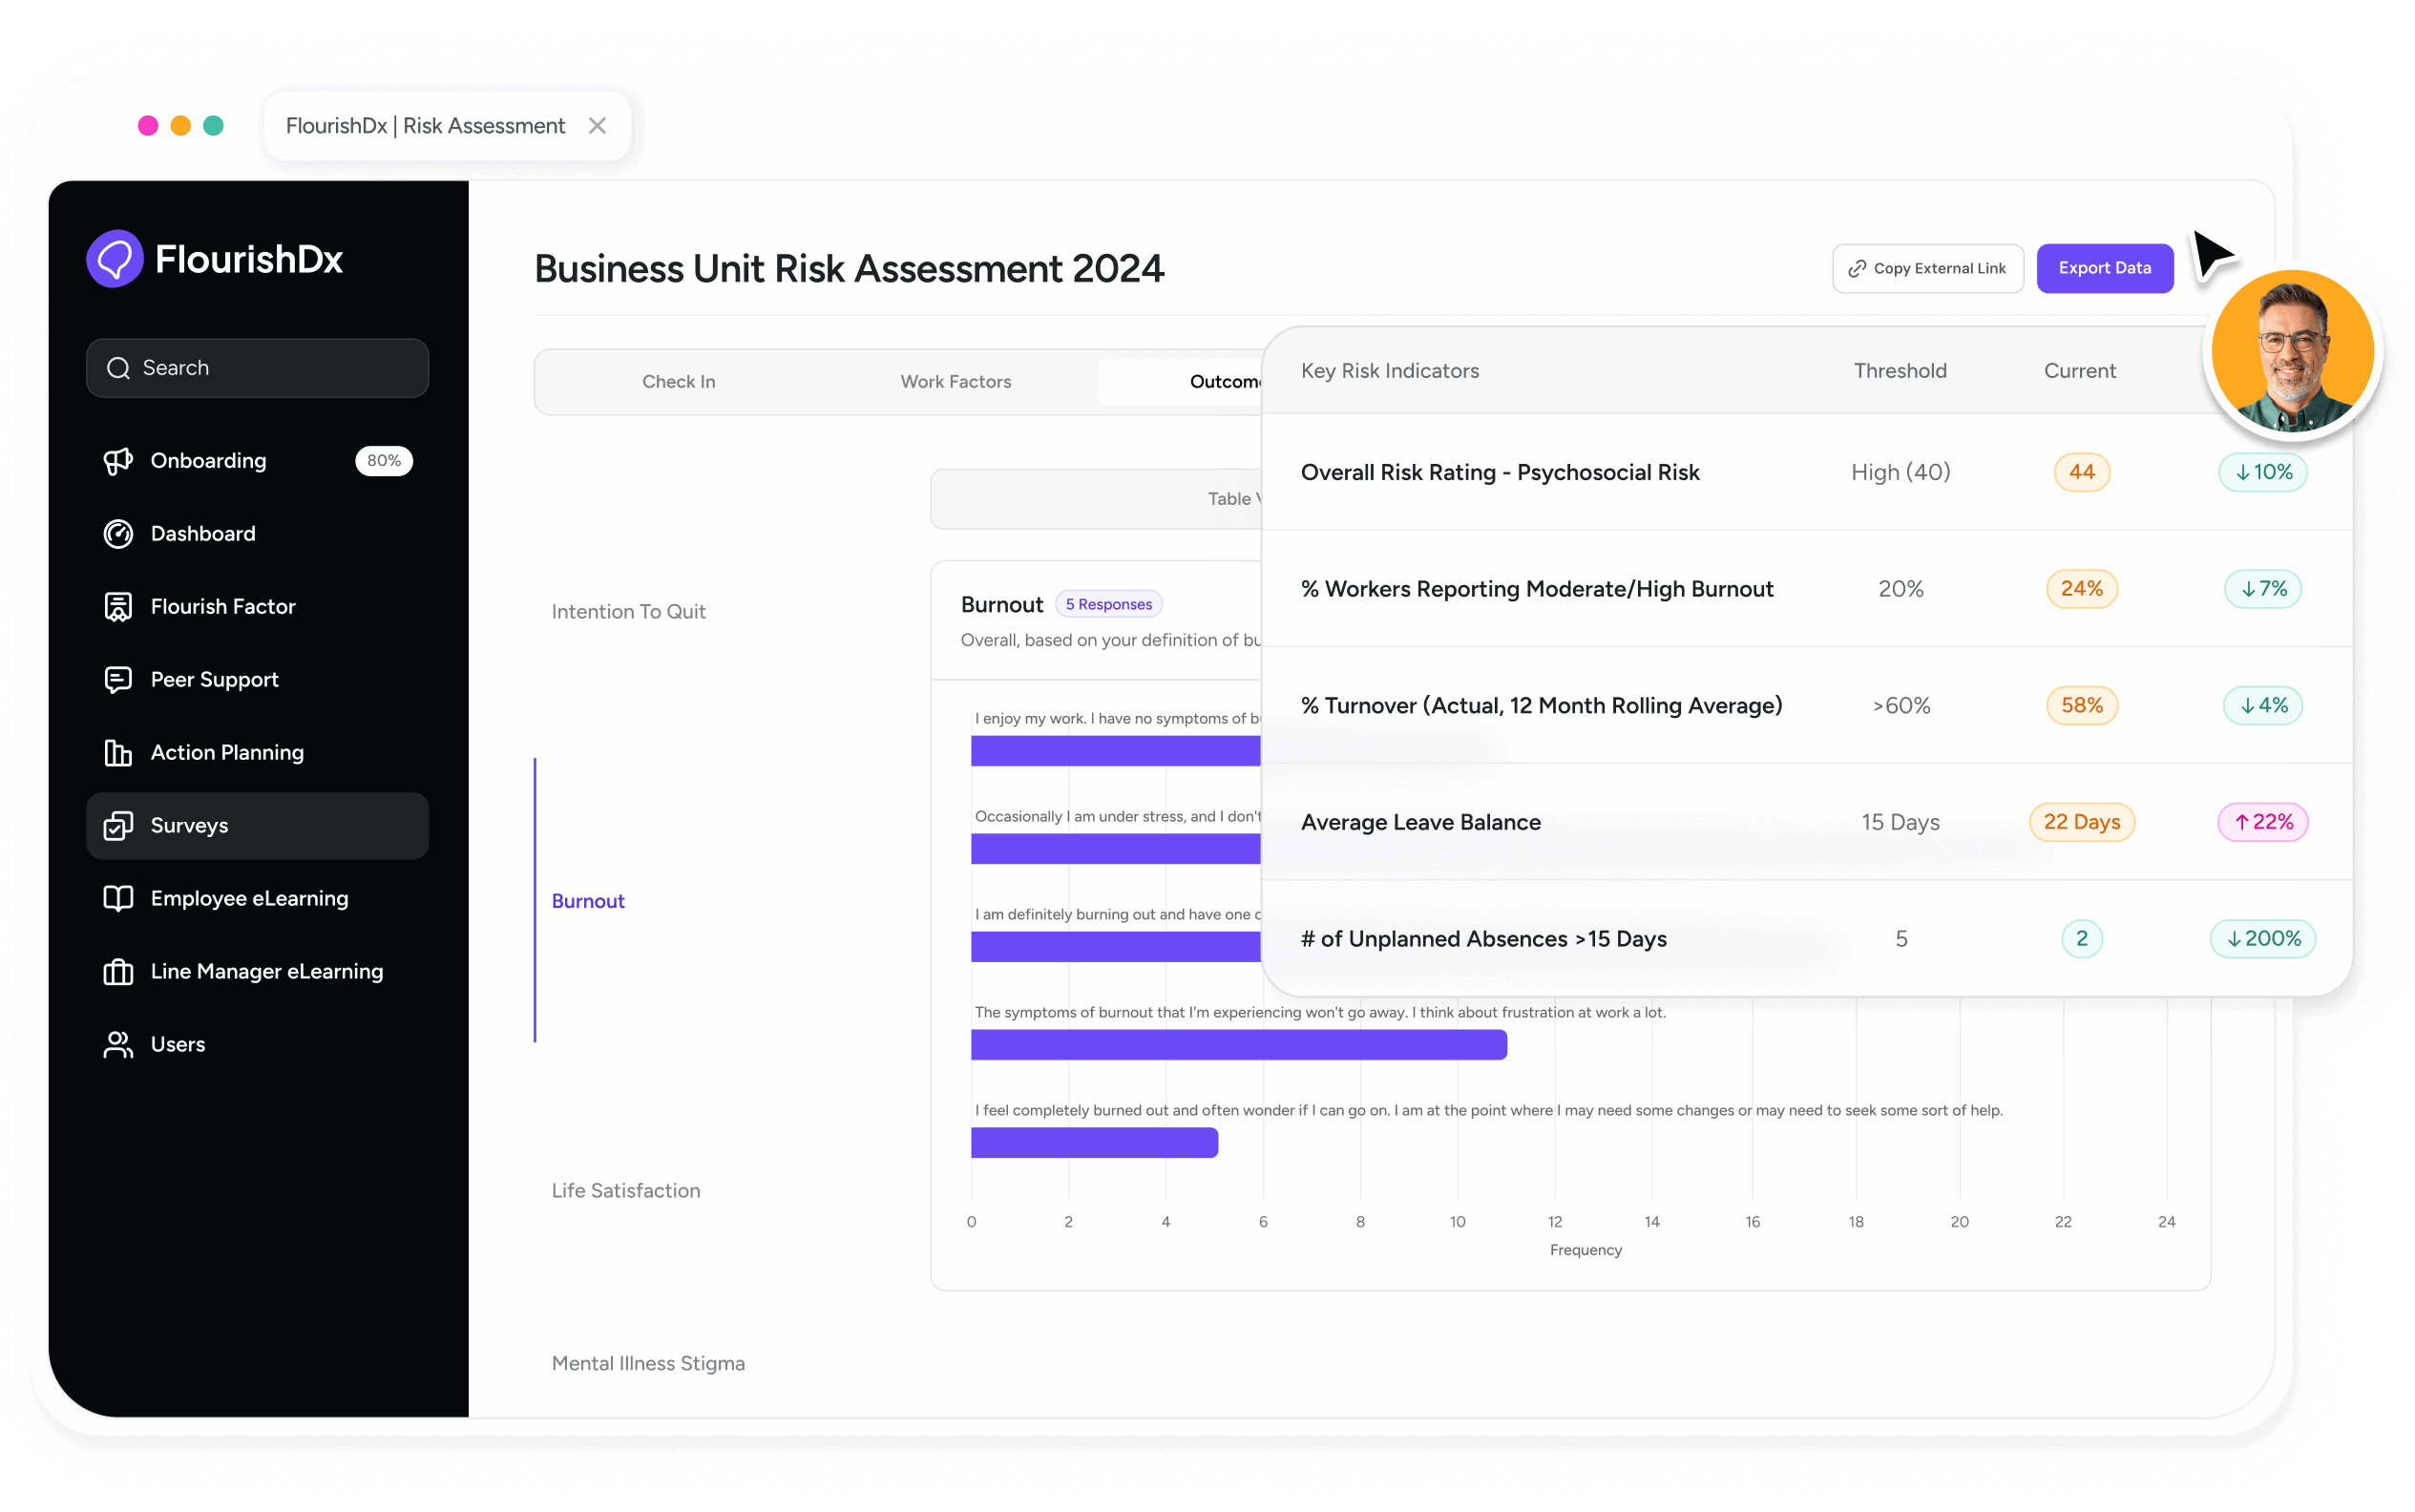Switch to the Check In tab
Image resolution: width=2415 pixels, height=1512 pixels.
[678, 381]
